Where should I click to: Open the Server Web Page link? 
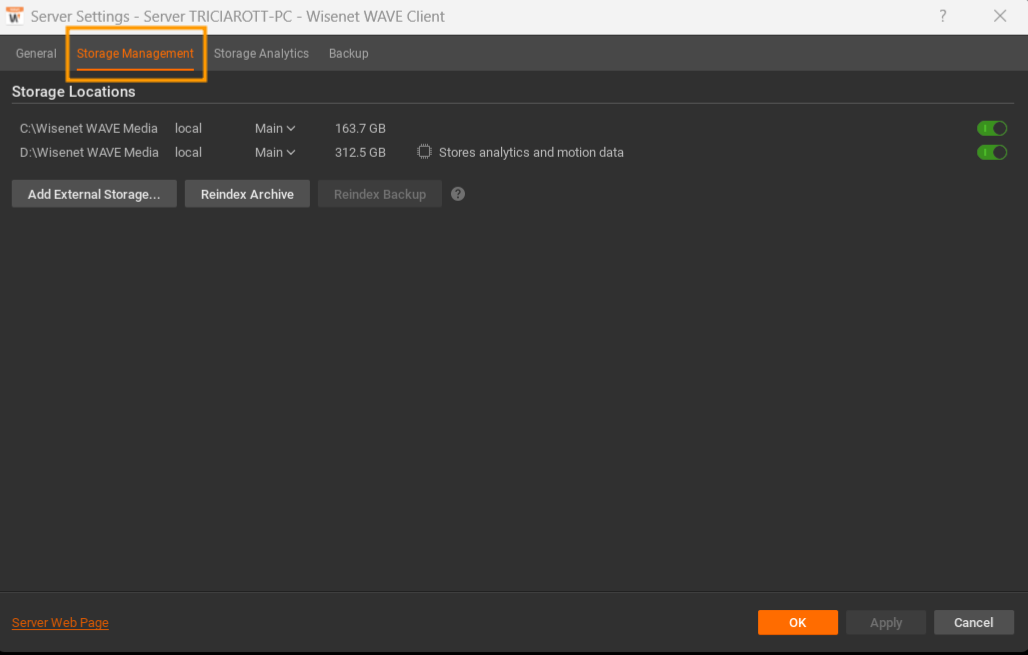pyautogui.click(x=60, y=623)
